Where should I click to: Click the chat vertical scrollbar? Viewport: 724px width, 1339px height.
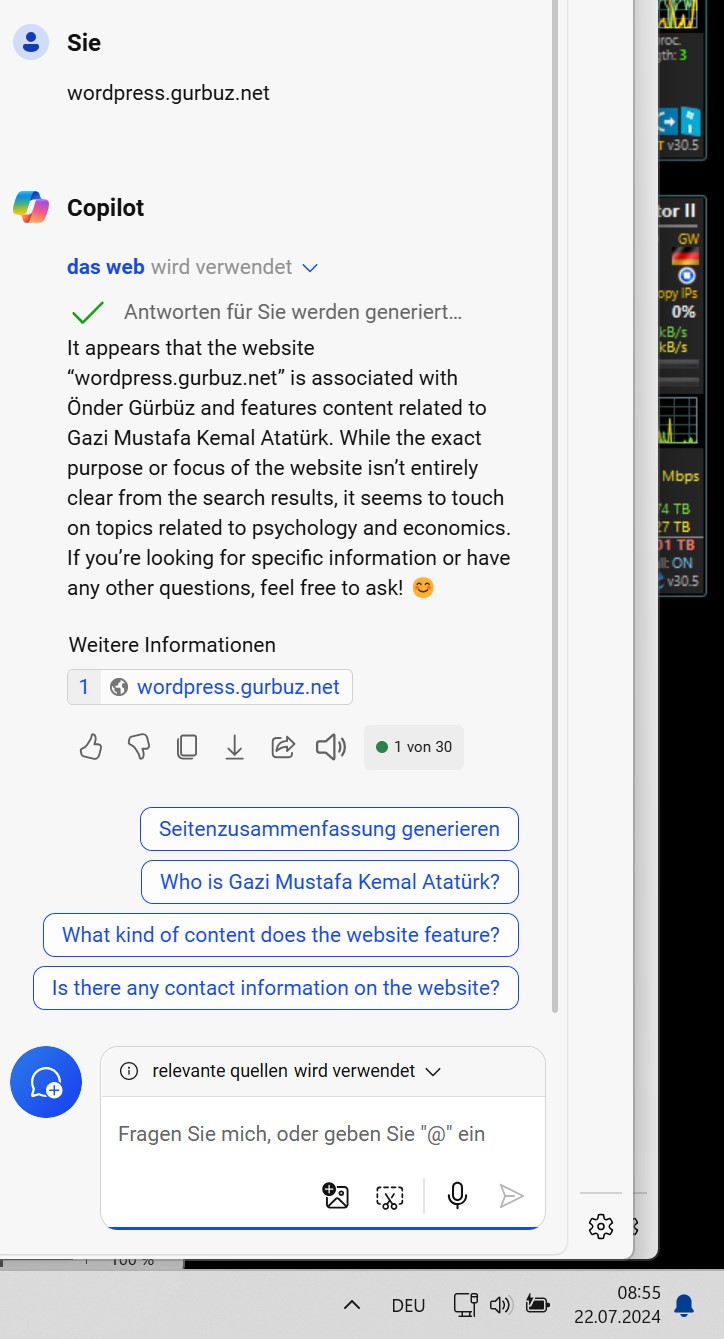556,505
